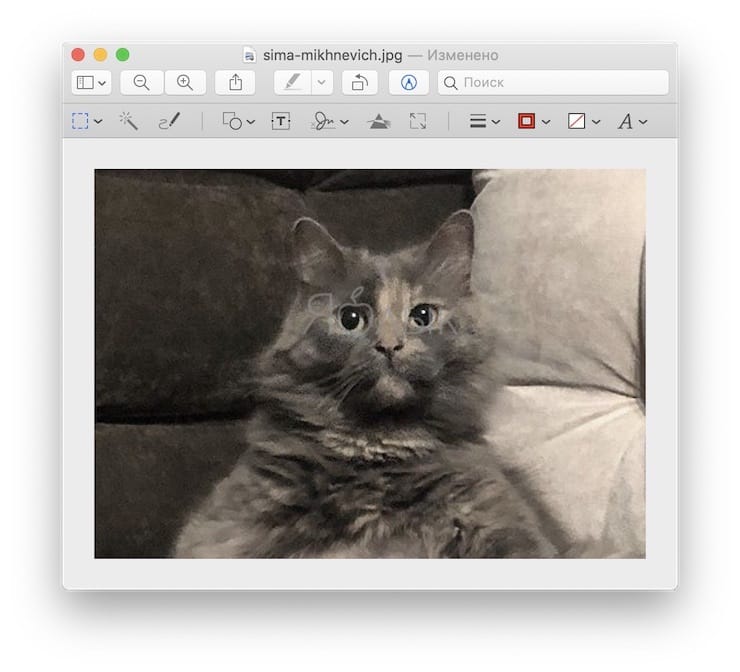Open the sidebar view menu button
Viewport: 740px width, 672px height.
click(92, 83)
